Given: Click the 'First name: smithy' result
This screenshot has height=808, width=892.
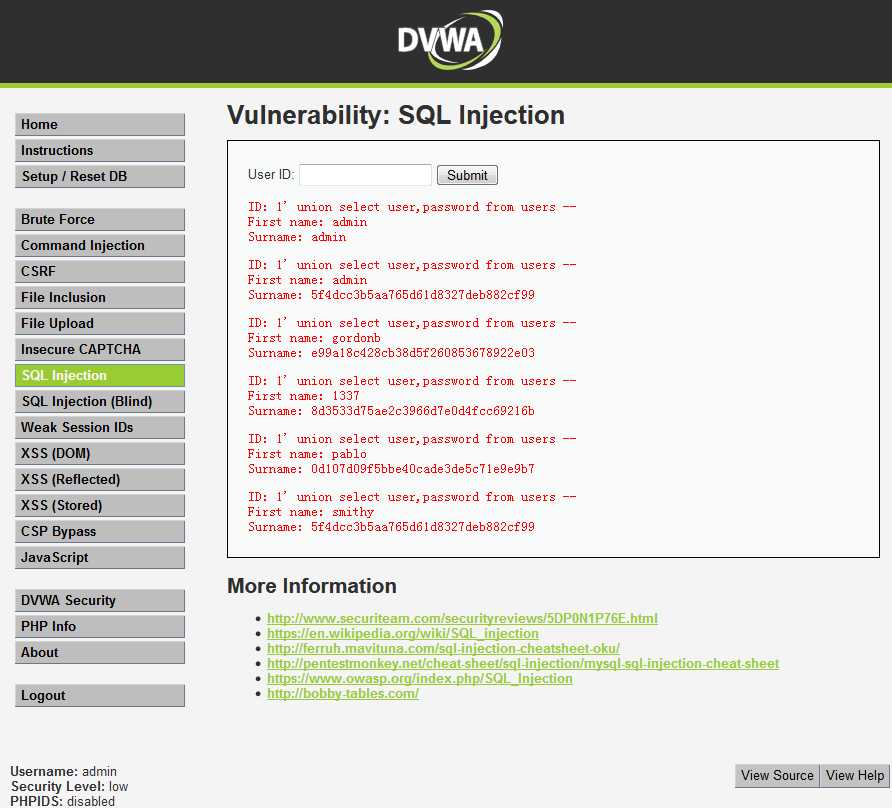Looking at the screenshot, I should pos(311,512).
